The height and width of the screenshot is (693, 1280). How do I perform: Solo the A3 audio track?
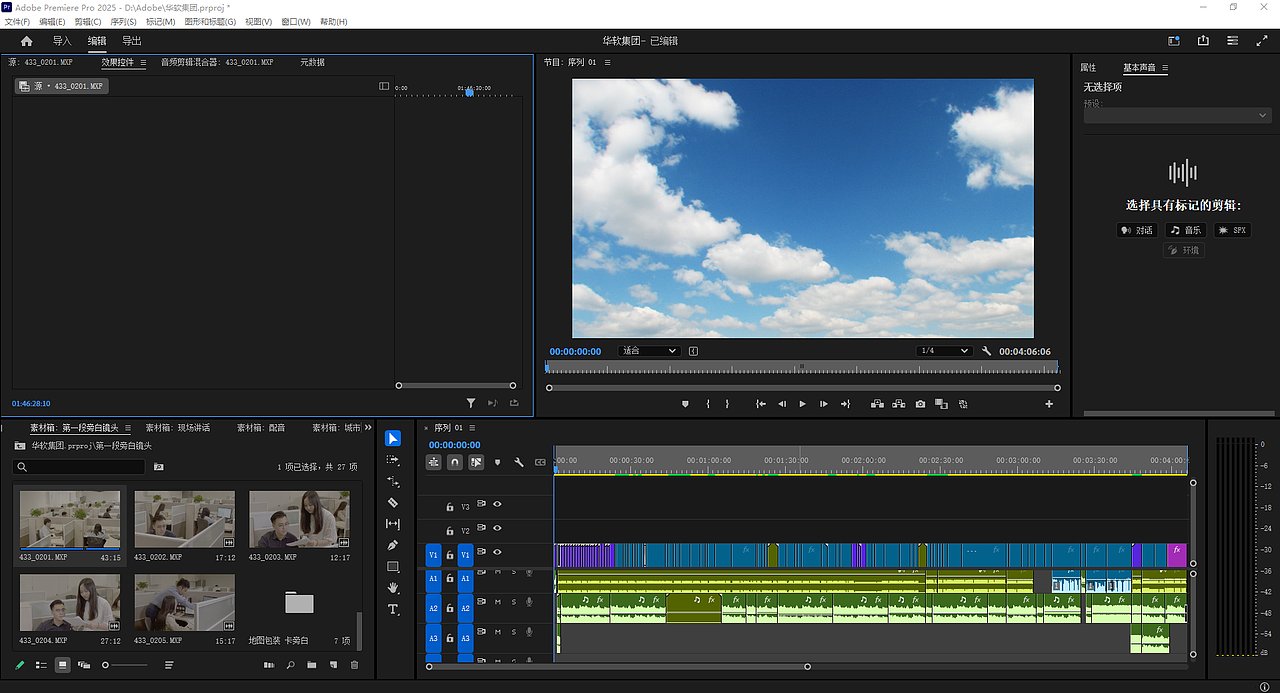[514, 632]
